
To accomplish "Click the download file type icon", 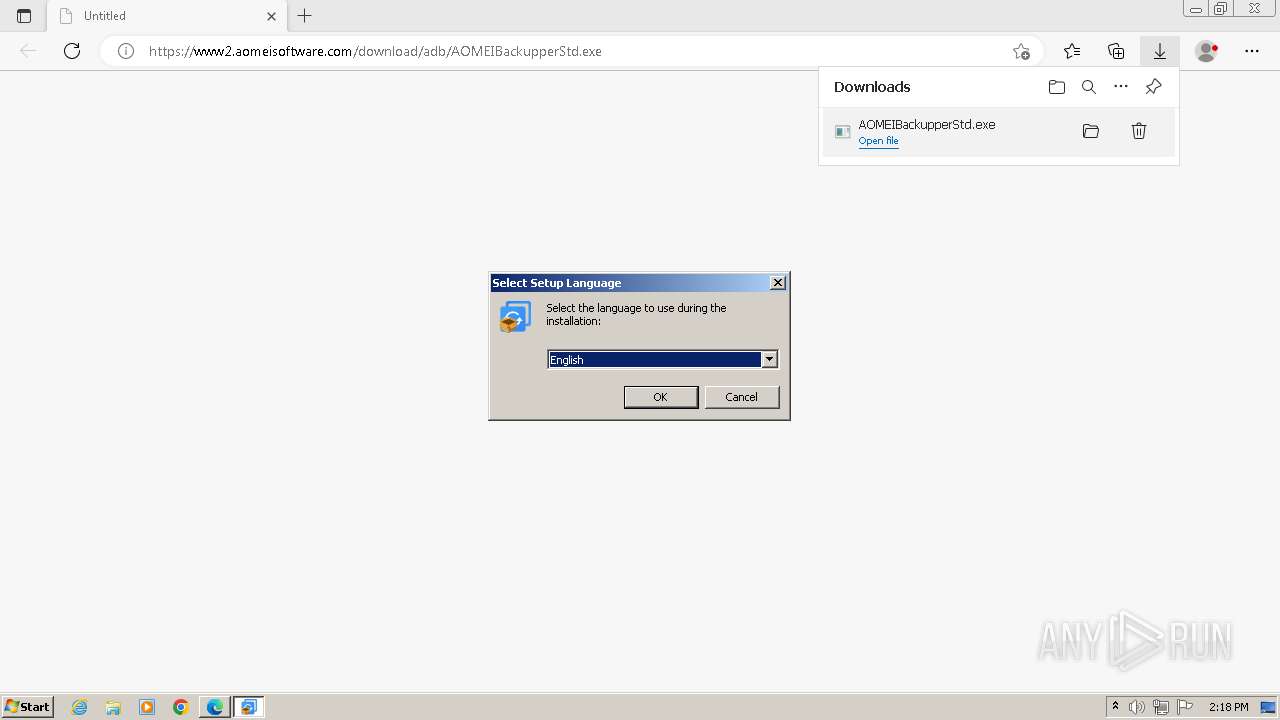I will point(842,132).
